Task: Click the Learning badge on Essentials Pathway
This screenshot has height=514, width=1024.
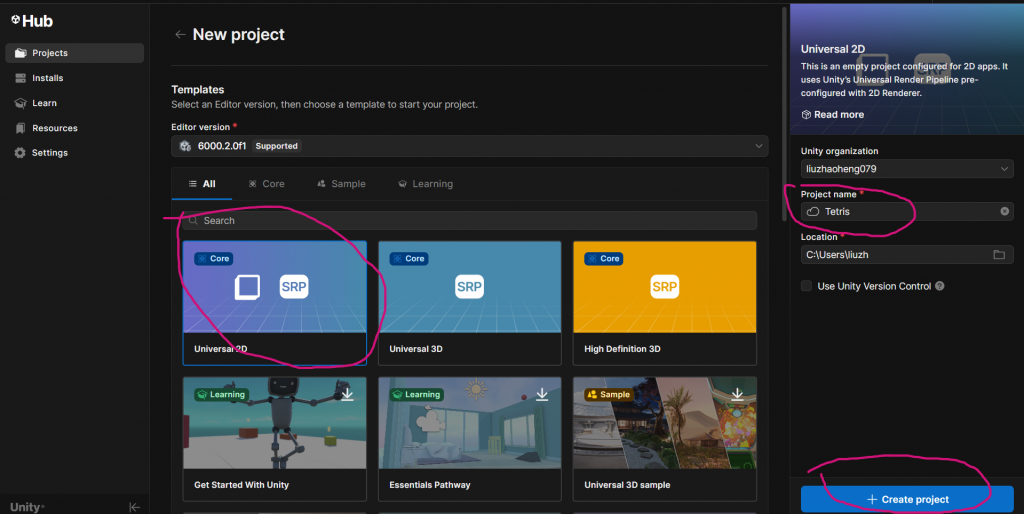Action: click(x=416, y=394)
